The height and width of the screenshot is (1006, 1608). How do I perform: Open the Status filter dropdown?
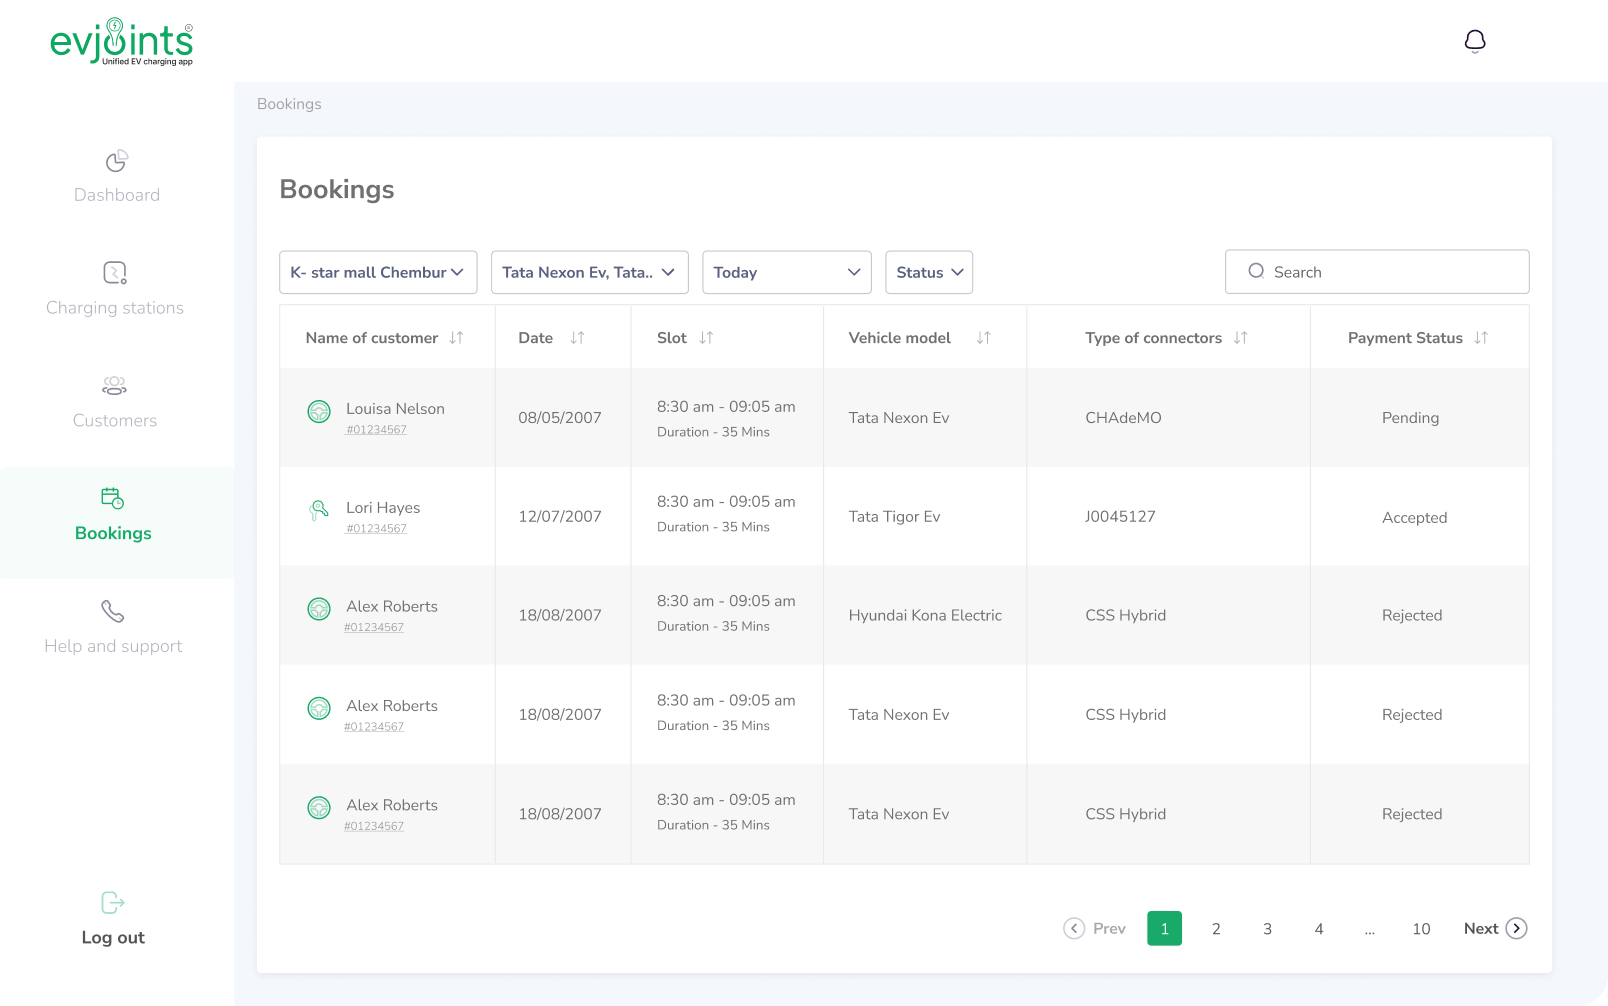[928, 272]
